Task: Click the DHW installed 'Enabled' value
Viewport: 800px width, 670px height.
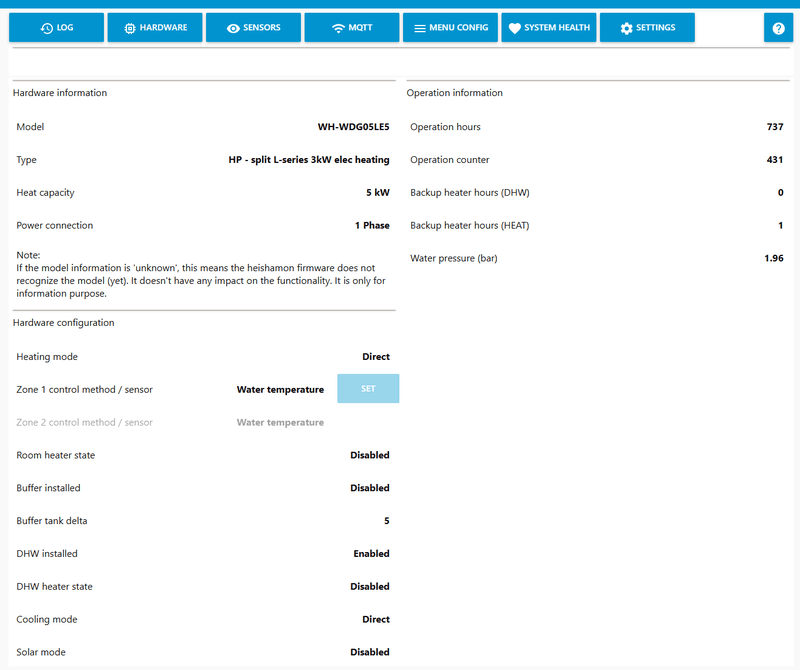Action: click(x=371, y=554)
